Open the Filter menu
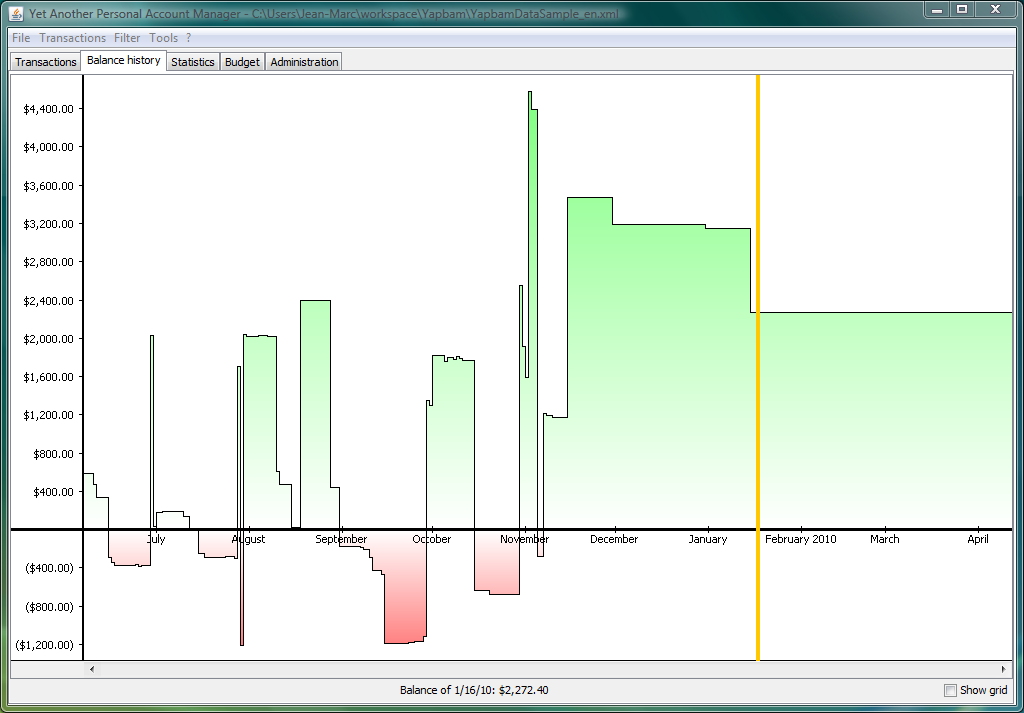Viewport: 1024px width, 713px height. tap(127, 38)
